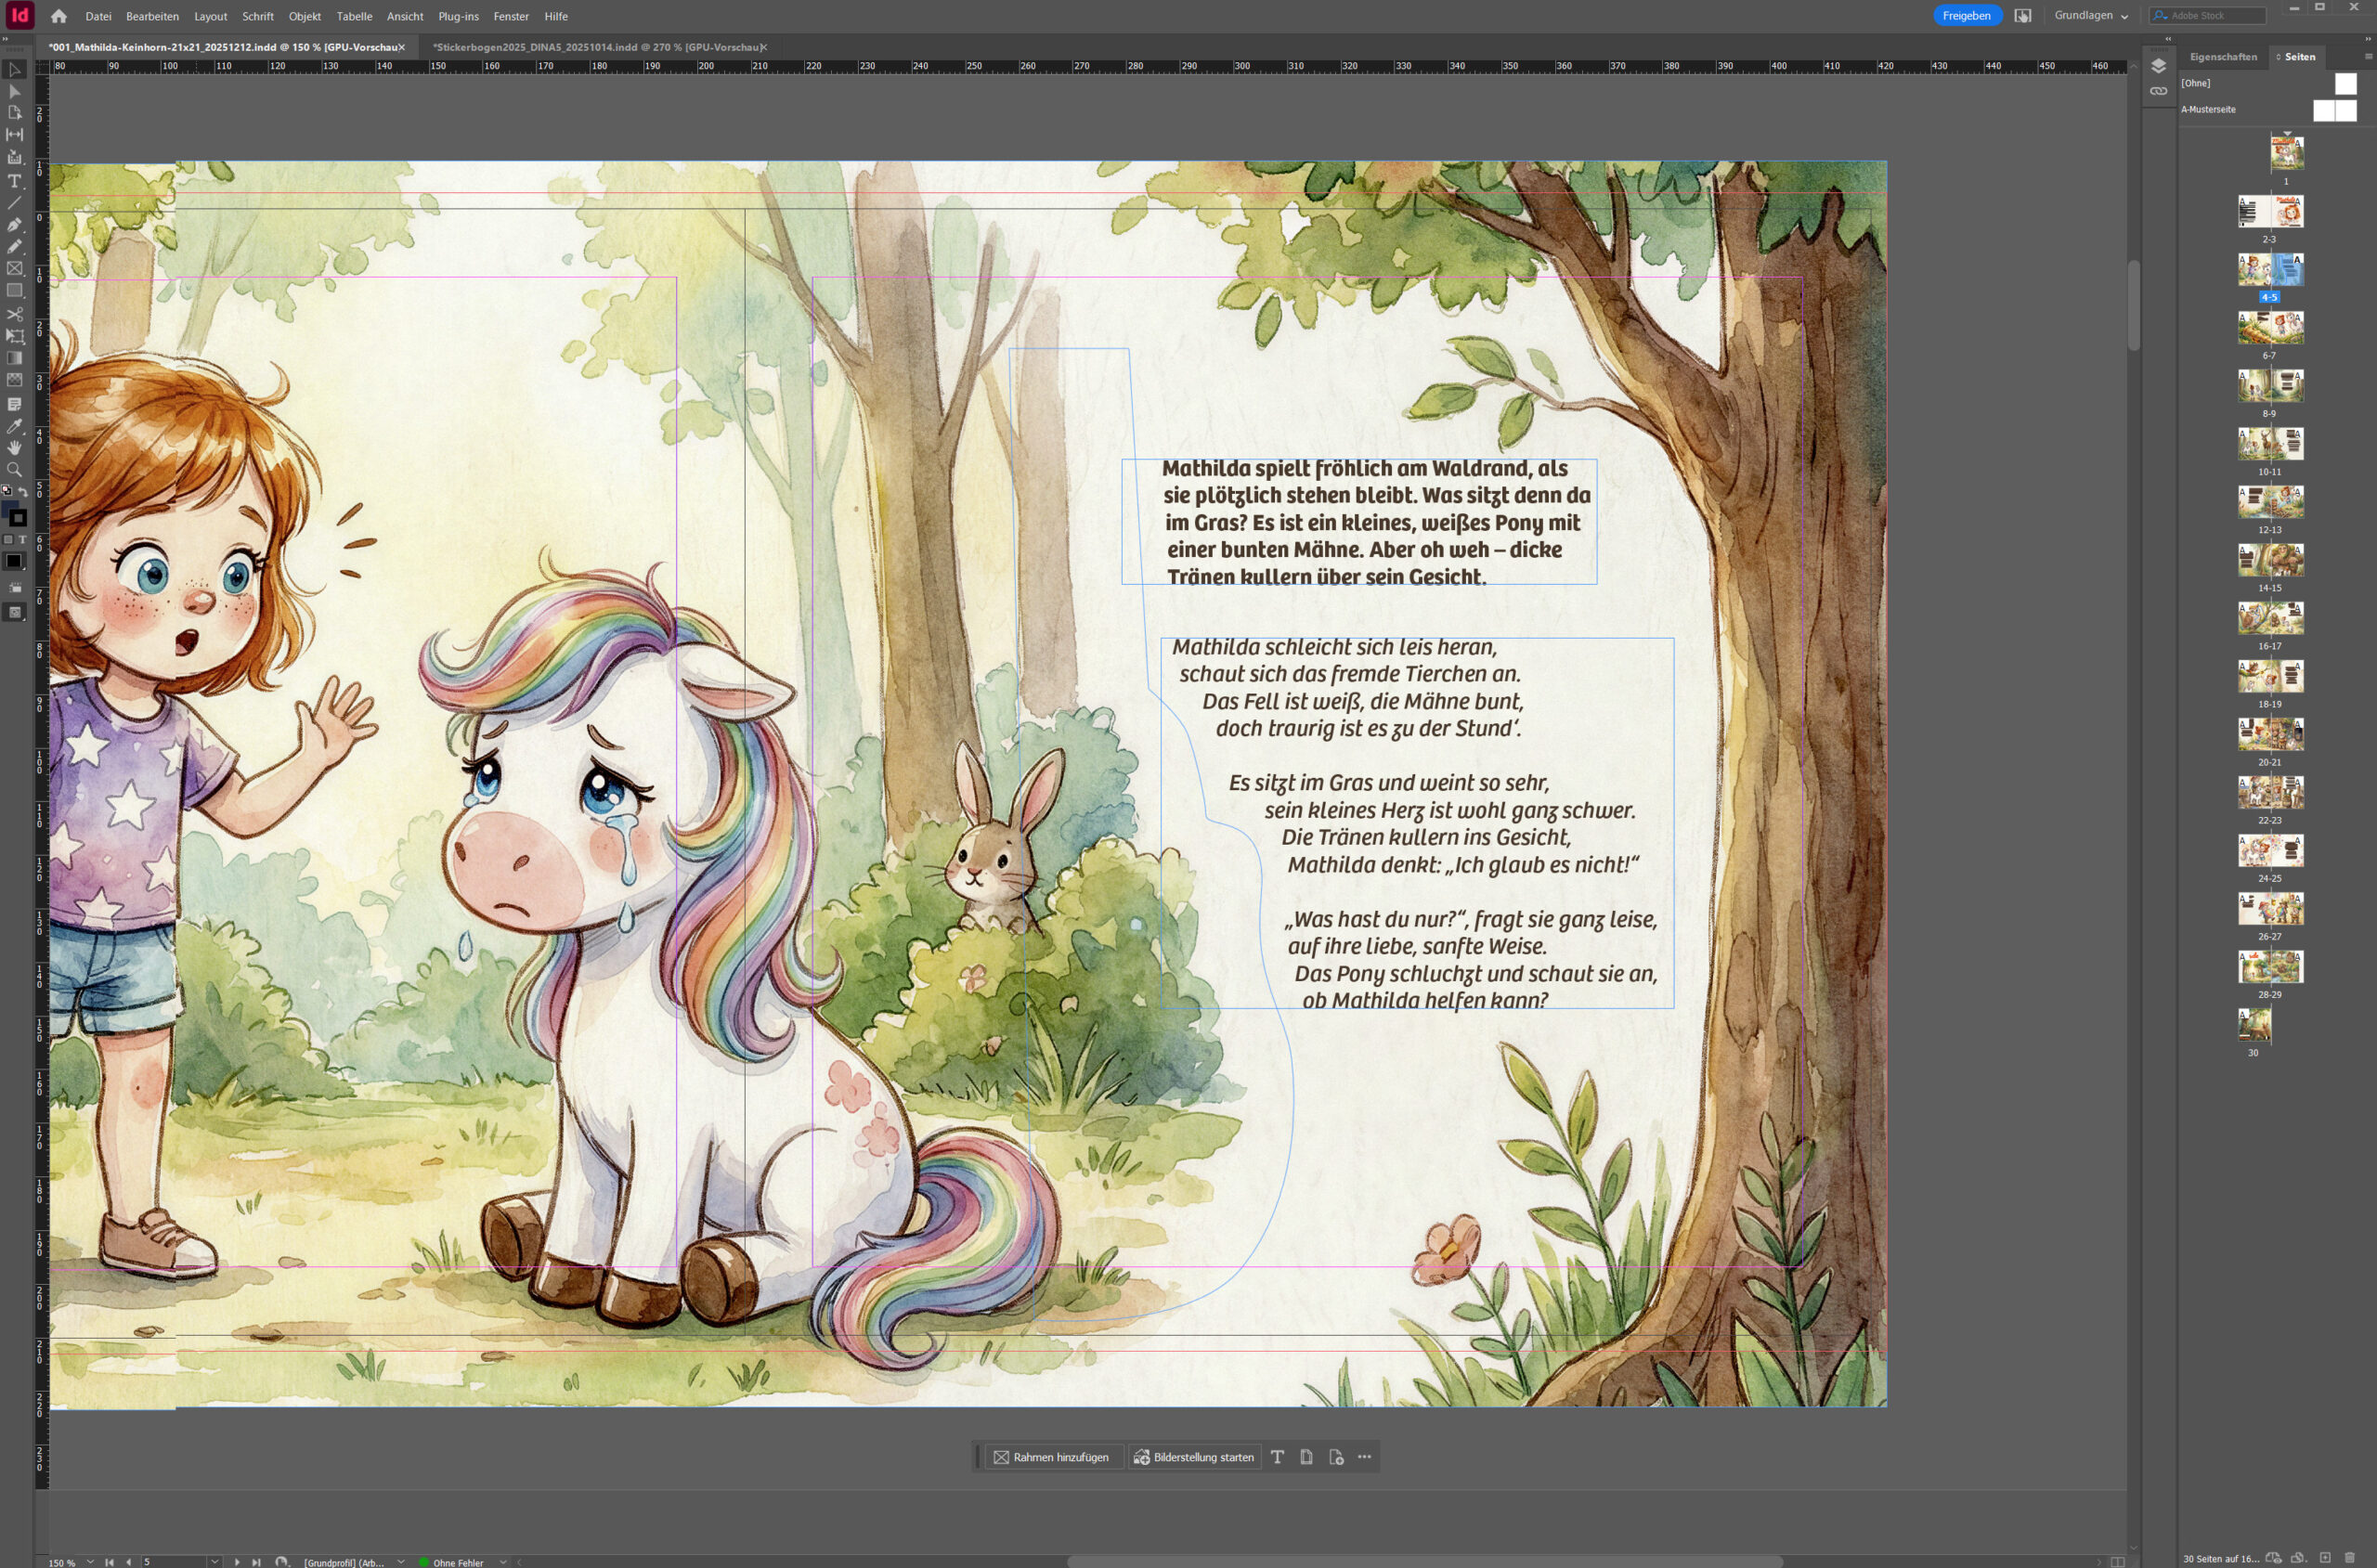The image size is (2377, 1568).
Task: Expand the Grundlagen workspace dropdown
Action: (x=2091, y=16)
